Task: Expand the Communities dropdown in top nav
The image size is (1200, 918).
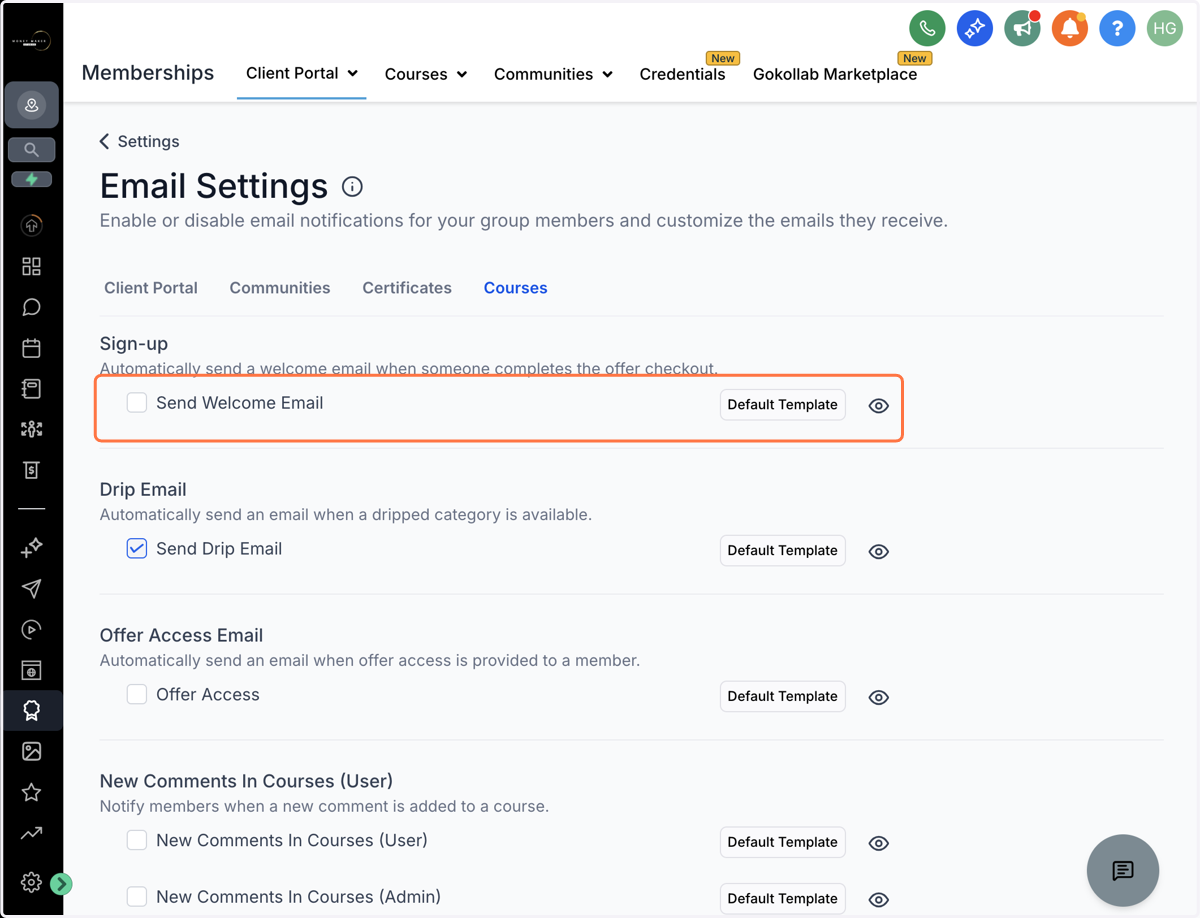Action: [x=553, y=74]
